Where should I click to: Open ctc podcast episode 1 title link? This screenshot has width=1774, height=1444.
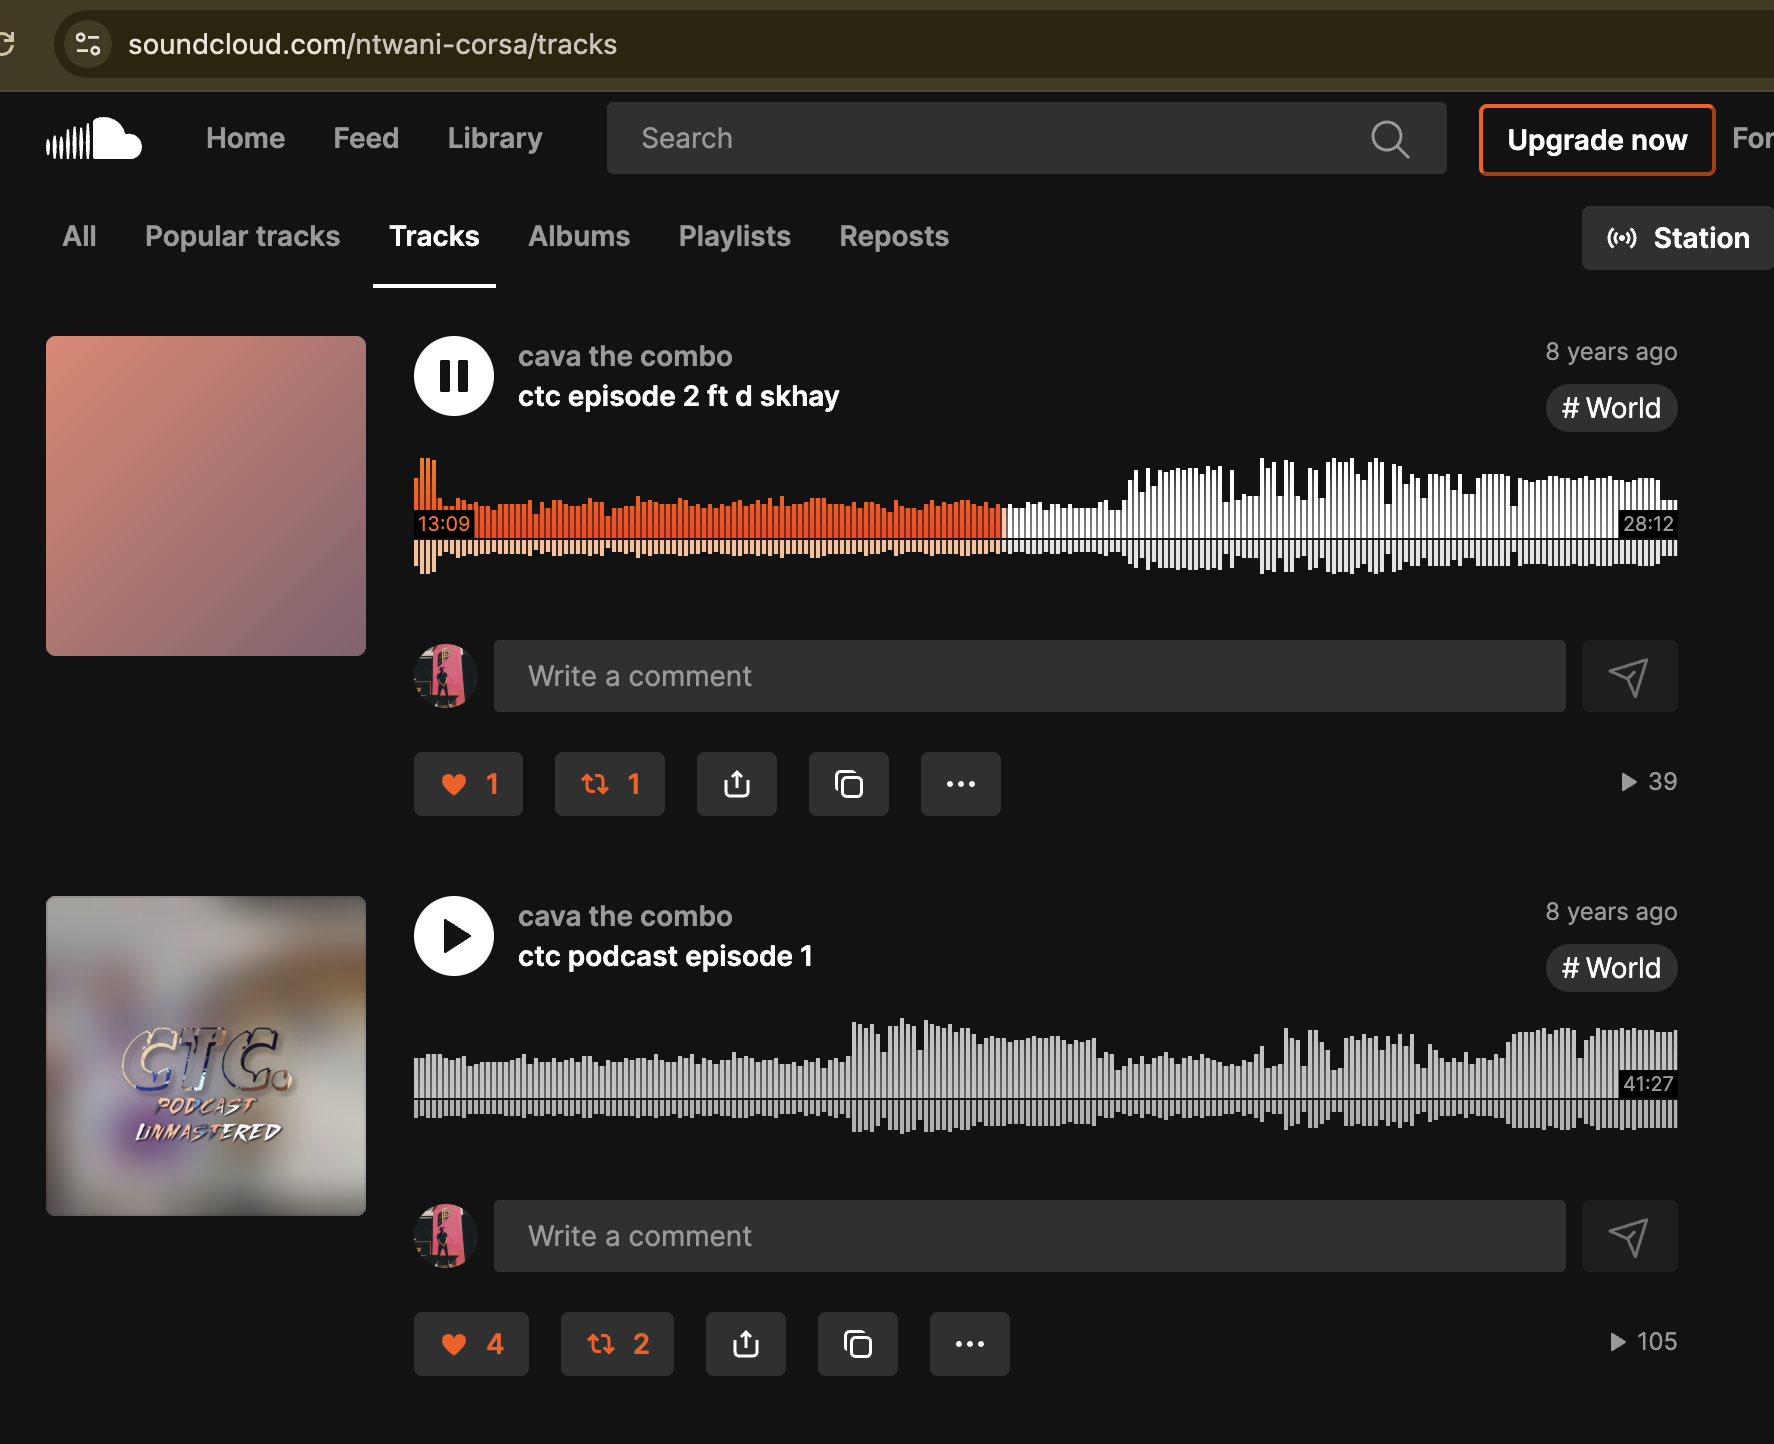665,956
